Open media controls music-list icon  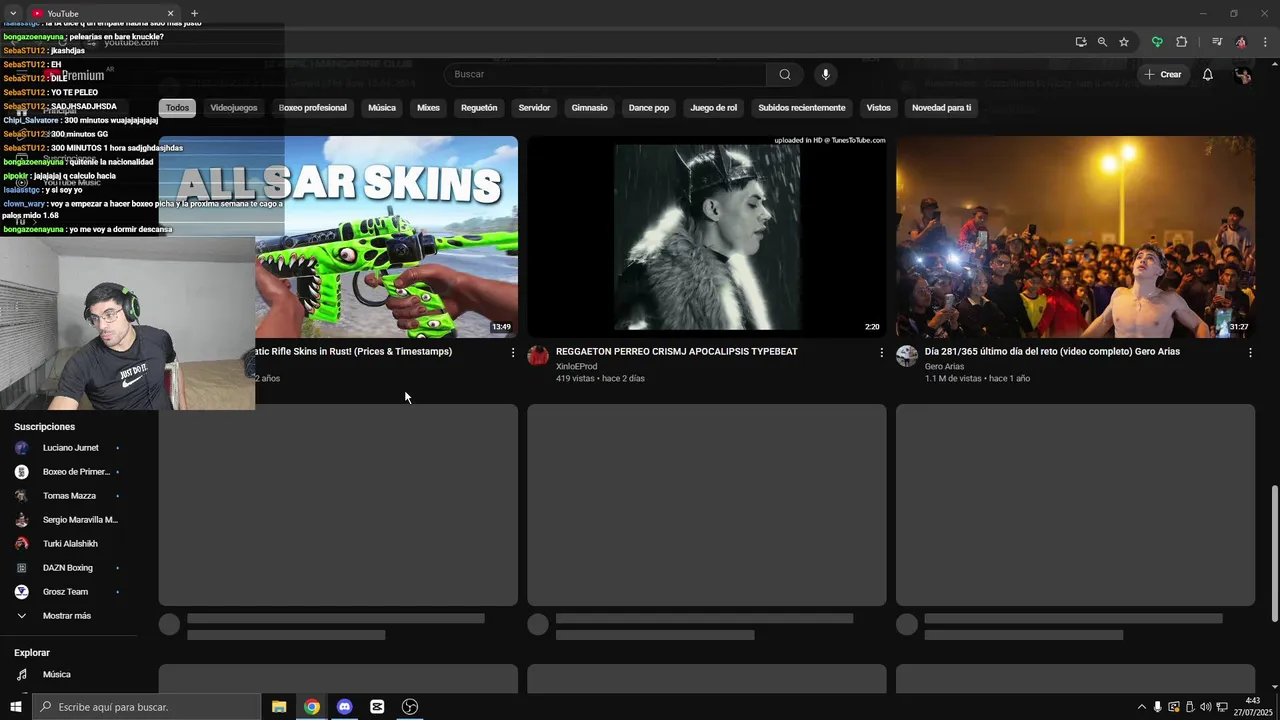pos(1217,42)
